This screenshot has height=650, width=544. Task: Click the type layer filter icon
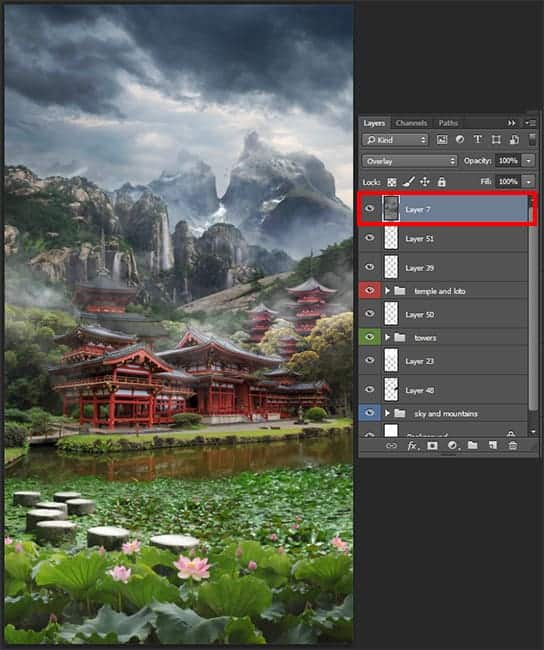[478, 140]
